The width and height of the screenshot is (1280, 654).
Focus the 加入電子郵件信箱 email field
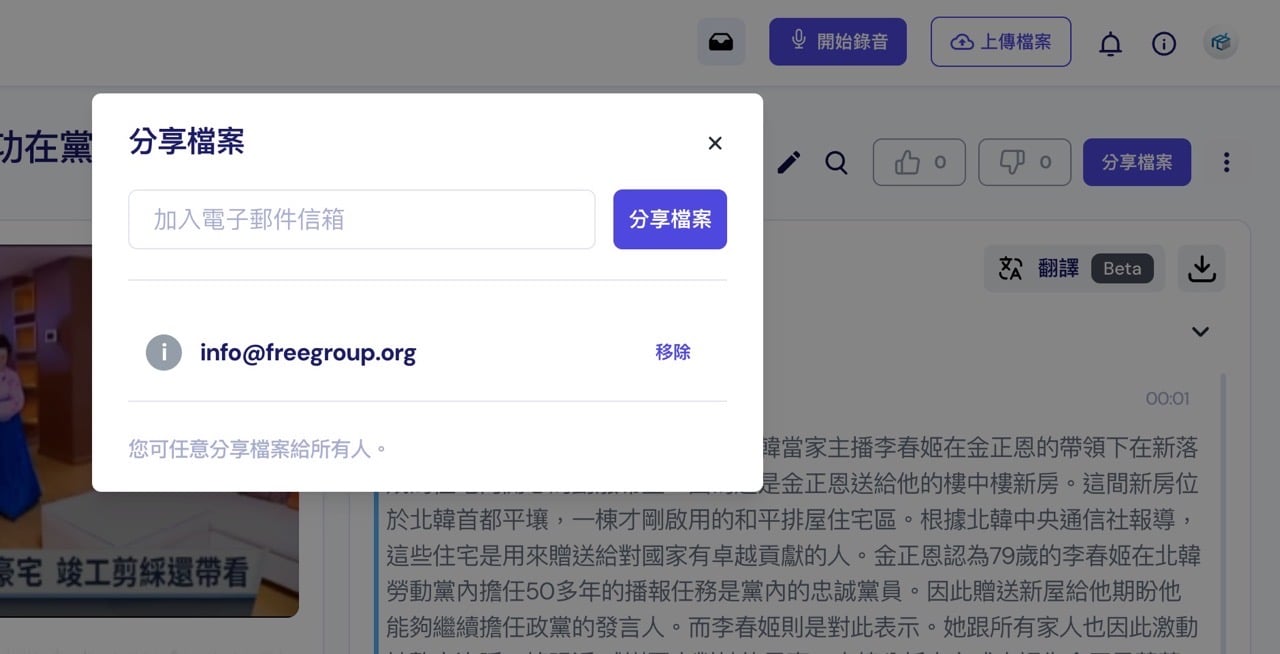(x=362, y=219)
